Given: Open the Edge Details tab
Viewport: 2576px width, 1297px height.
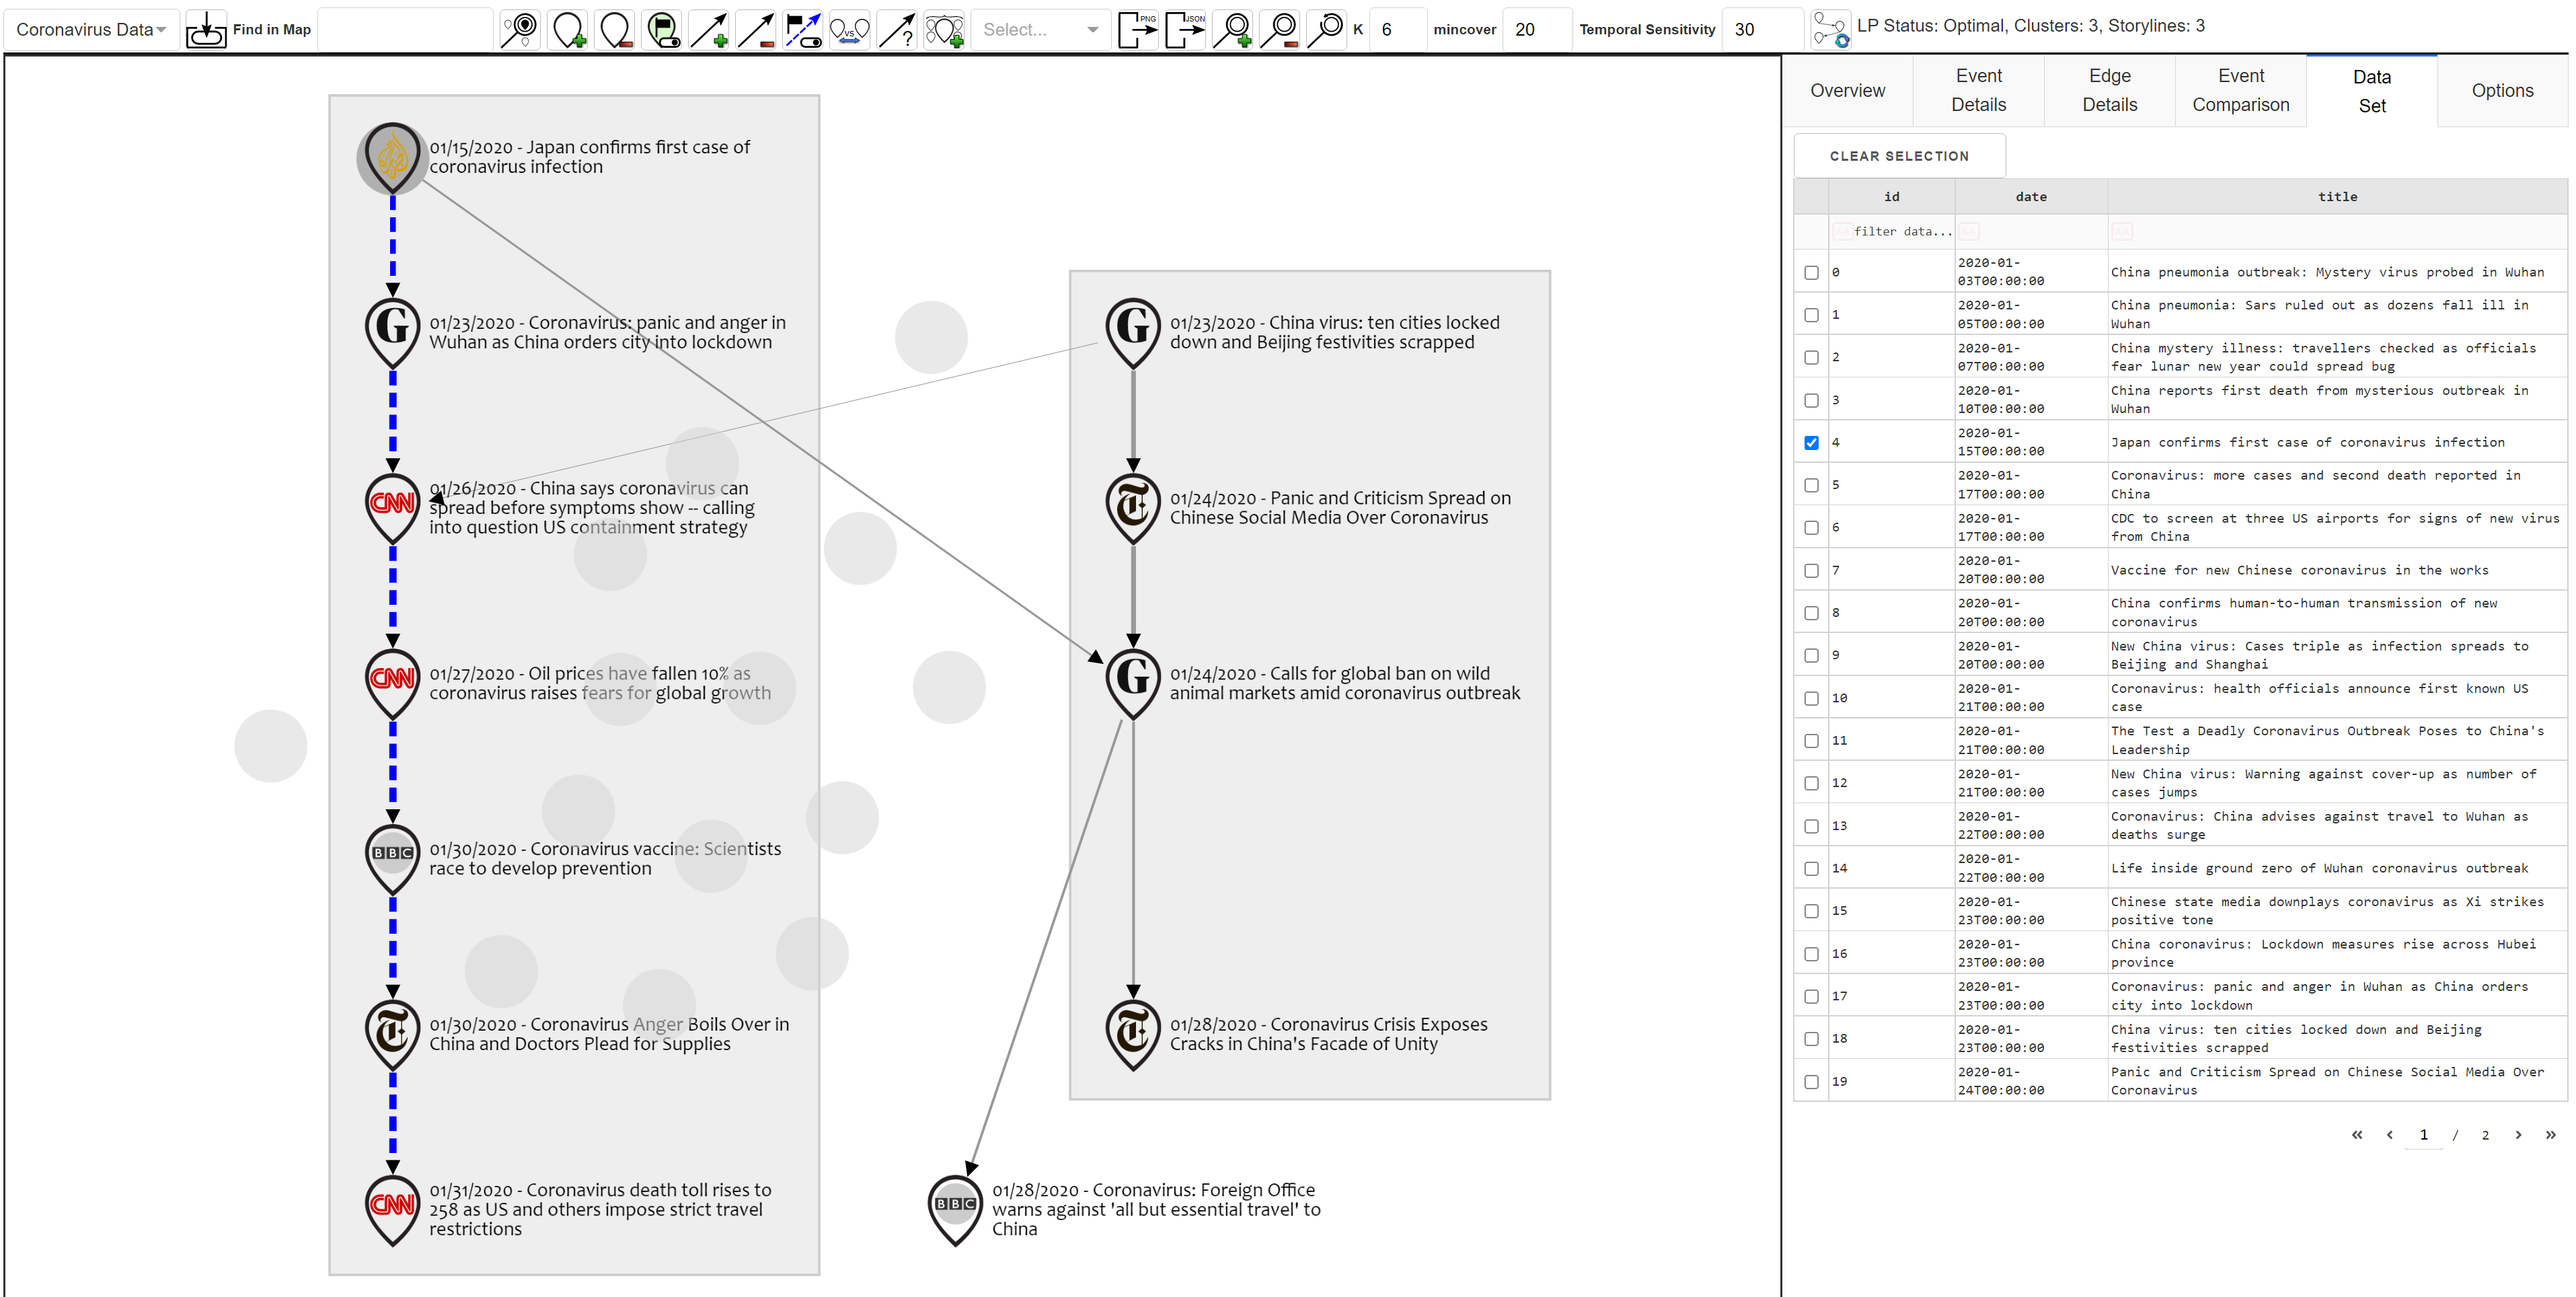Looking at the screenshot, I should [x=2109, y=90].
